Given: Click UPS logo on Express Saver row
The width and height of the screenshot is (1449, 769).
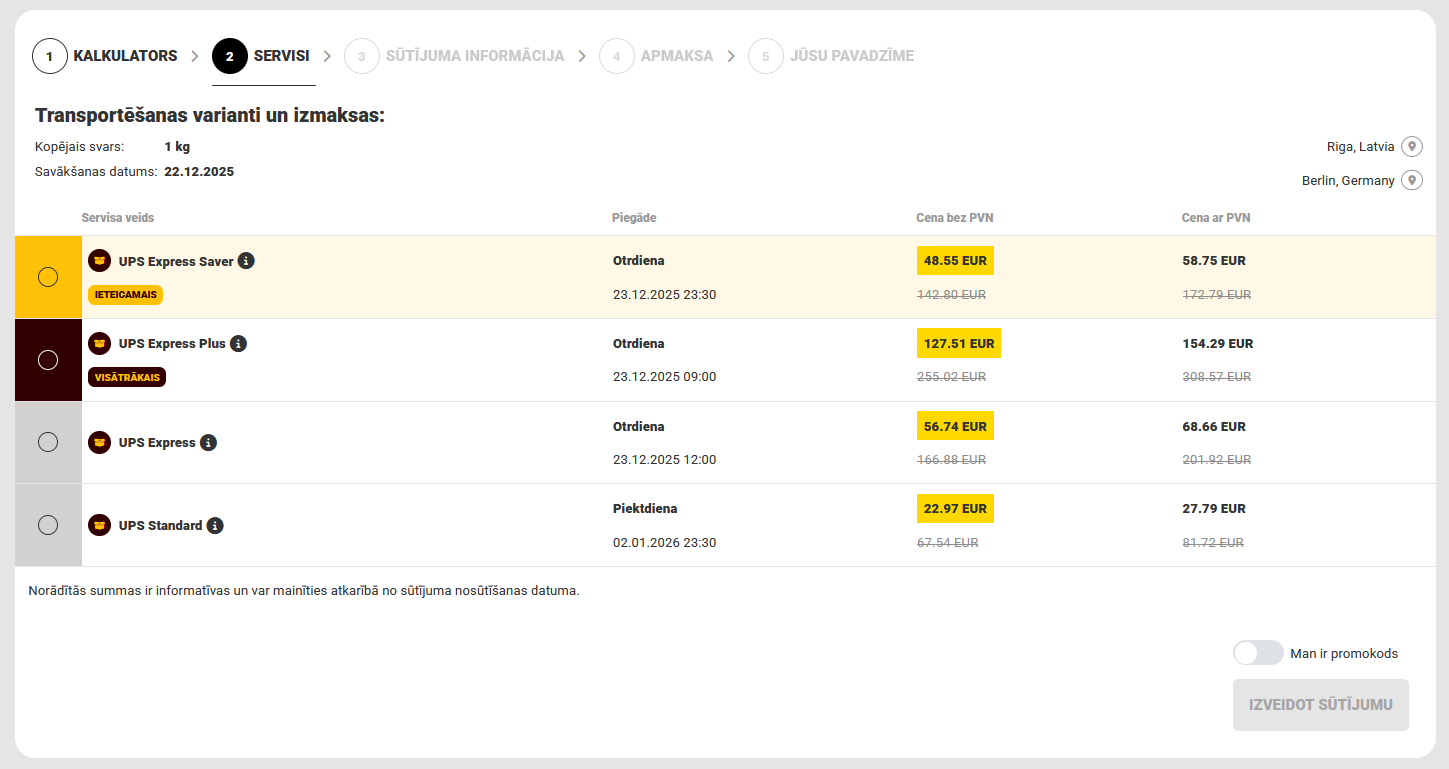Looking at the screenshot, I should [99, 261].
